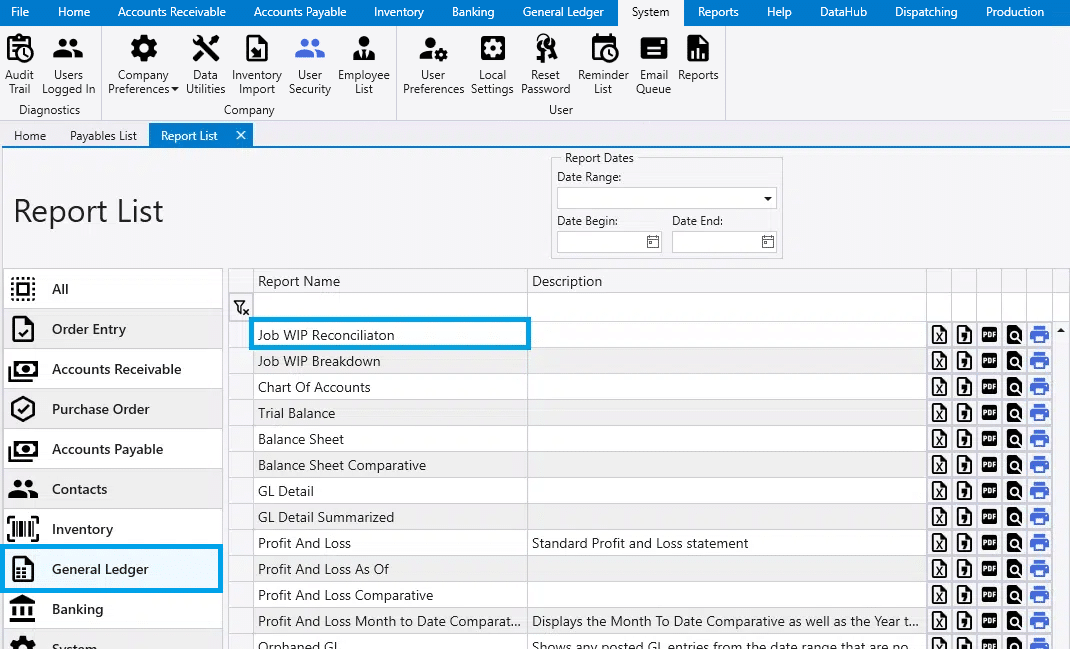1070x649 pixels.
Task: Print the Profit And Loss report
Action: tap(1039, 543)
